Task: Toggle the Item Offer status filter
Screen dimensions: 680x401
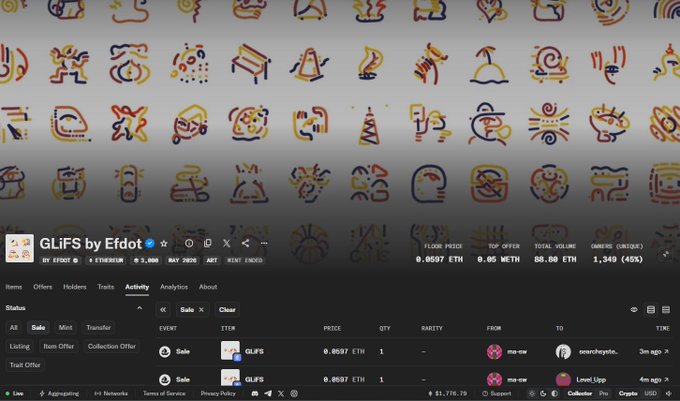Action: click(59, 346)
